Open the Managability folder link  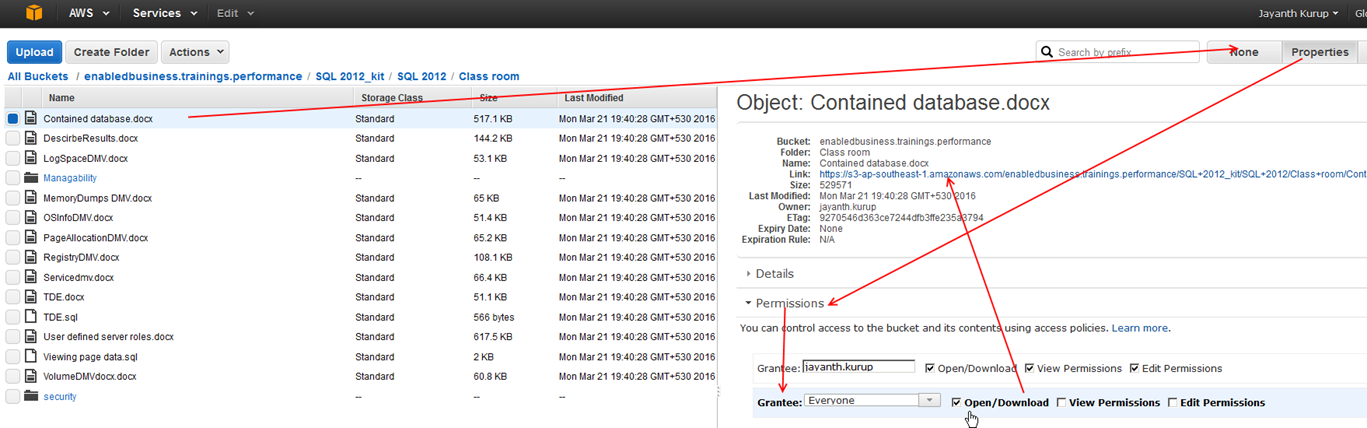tap(70, 178)
